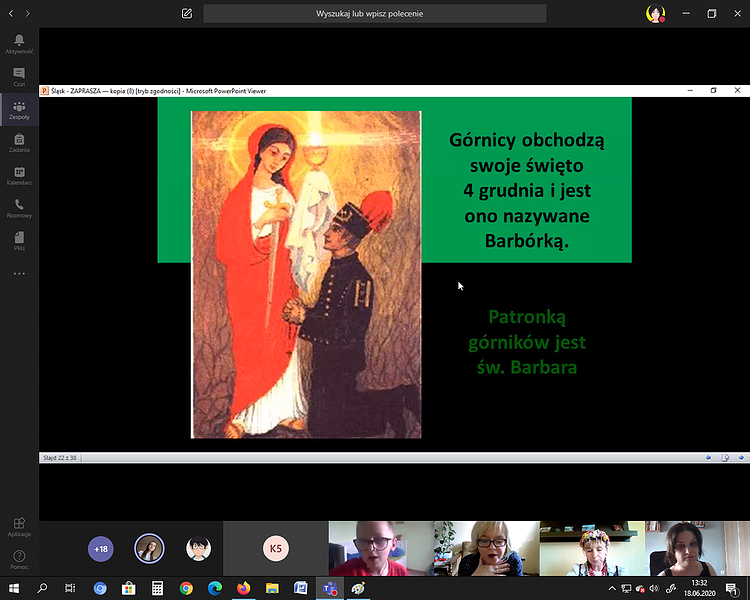Go to Zespoły teams view
This screenshot has height=600, width=750.
pos(19,110)
